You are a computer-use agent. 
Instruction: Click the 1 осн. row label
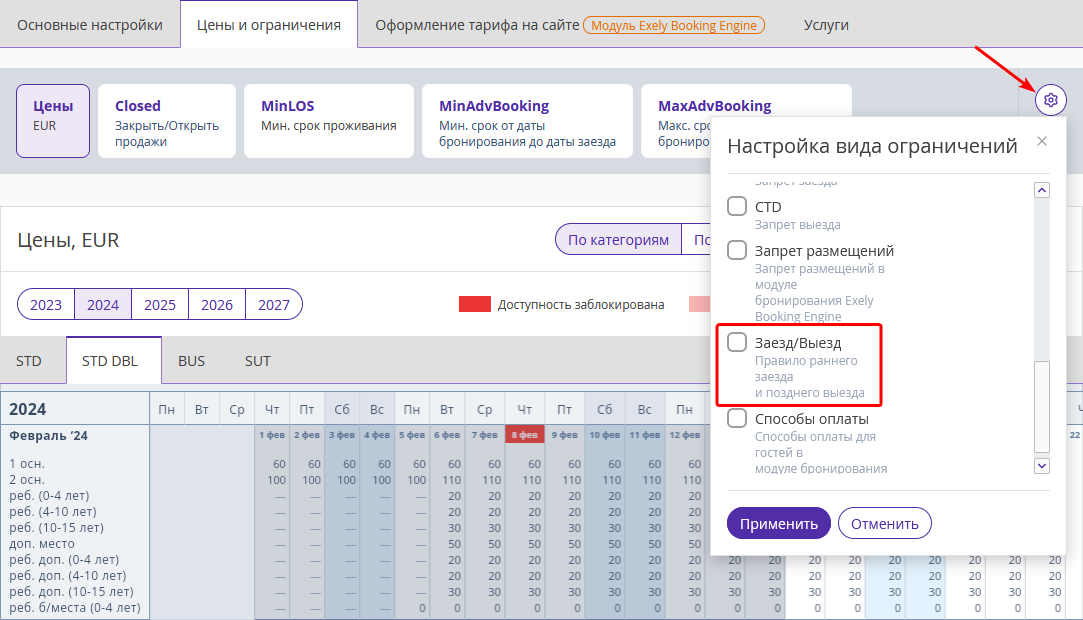coord(27,464)
